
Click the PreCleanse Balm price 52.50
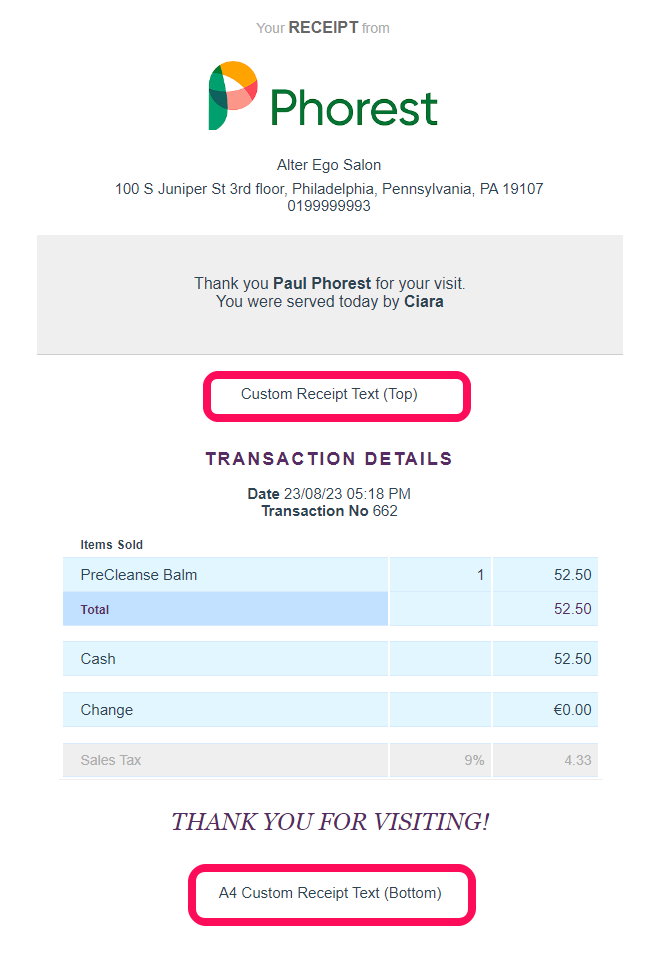(x=572, y=575)
